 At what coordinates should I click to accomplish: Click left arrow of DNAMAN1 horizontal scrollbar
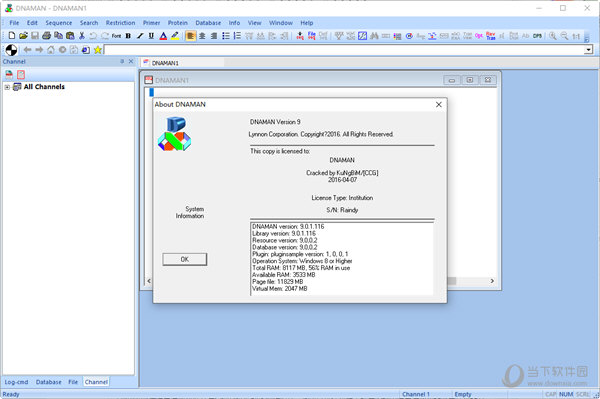149,281
